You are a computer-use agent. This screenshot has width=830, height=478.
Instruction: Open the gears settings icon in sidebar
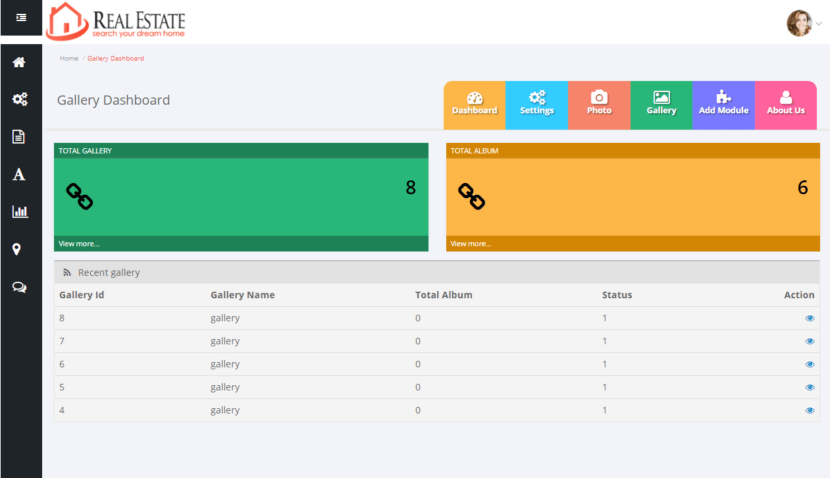click(x=20, y=99)
